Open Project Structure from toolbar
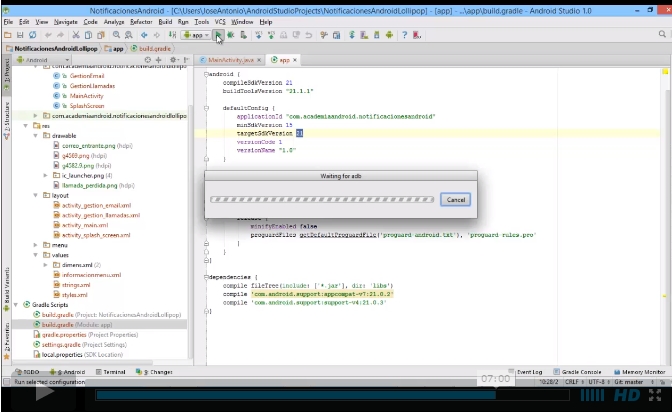672x412 pixels. pos(337,35)
